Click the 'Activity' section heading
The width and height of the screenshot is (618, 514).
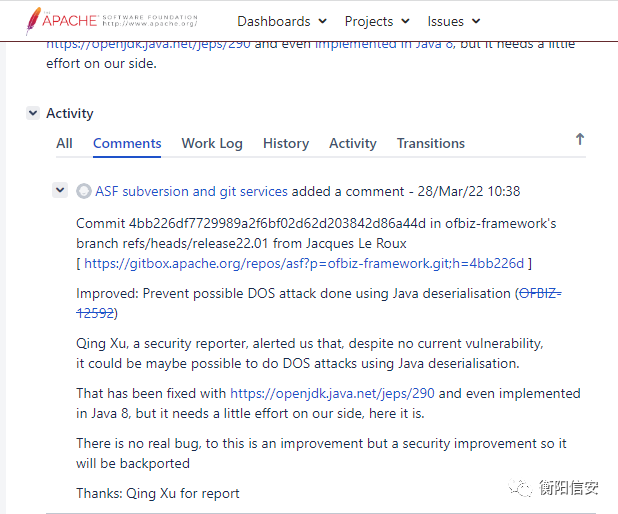(x=70, y=113)
